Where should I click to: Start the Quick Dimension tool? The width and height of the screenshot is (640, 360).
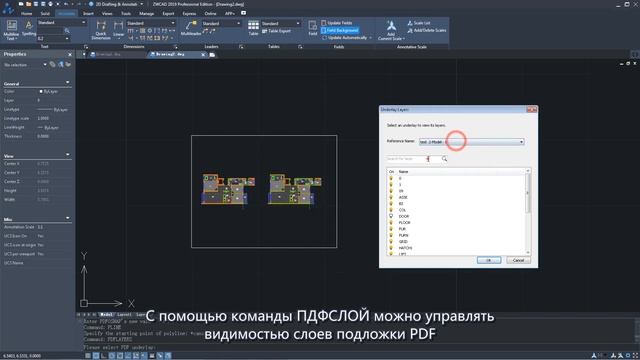101,30
